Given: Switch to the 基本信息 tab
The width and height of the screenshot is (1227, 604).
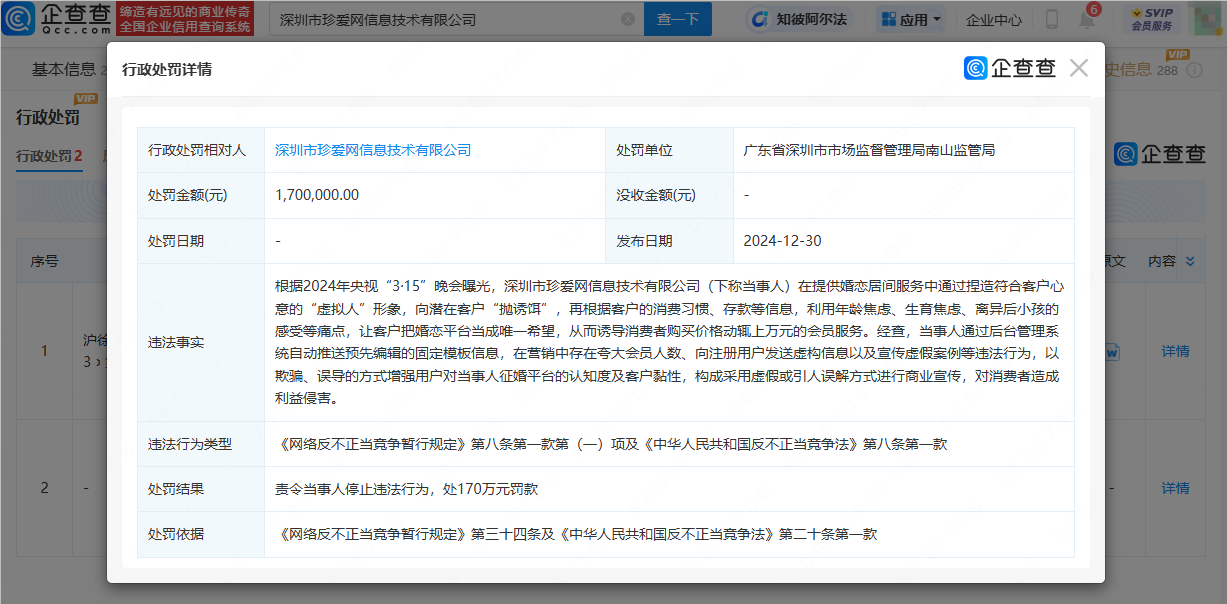Looking at the screenshot, I should (64, 69).
